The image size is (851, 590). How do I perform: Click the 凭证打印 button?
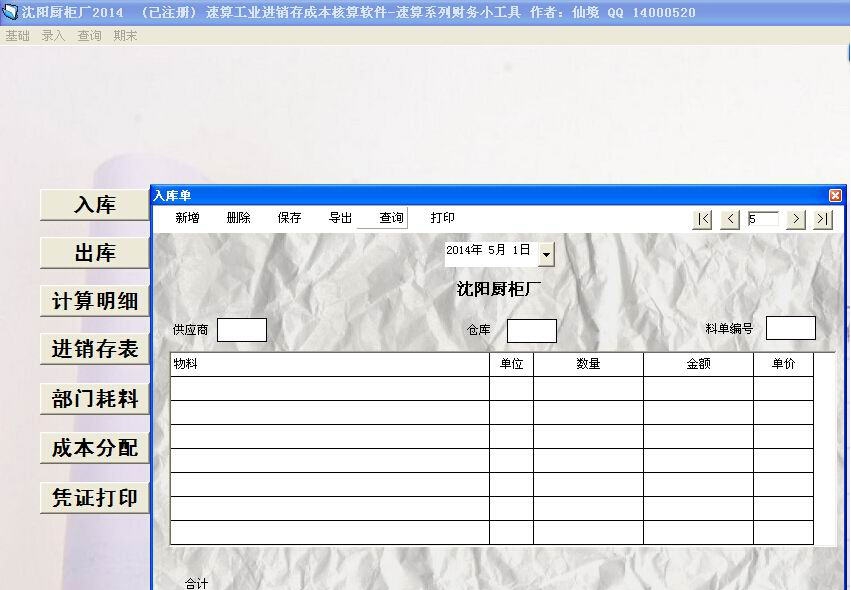click(94, 498)
